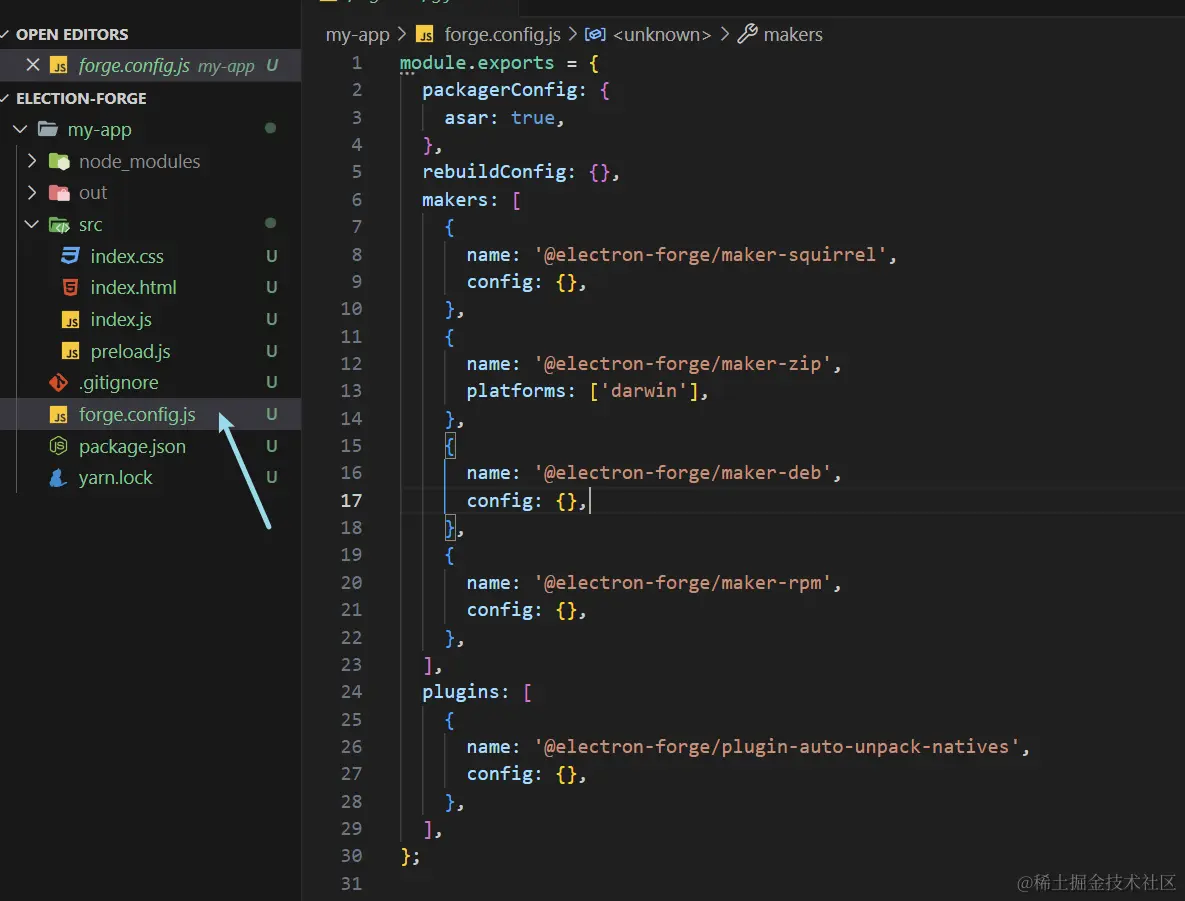Collapse the OPEN EDITORS section
The width and height of the screenshot is (1185, 901).
(x=5, y=34)
